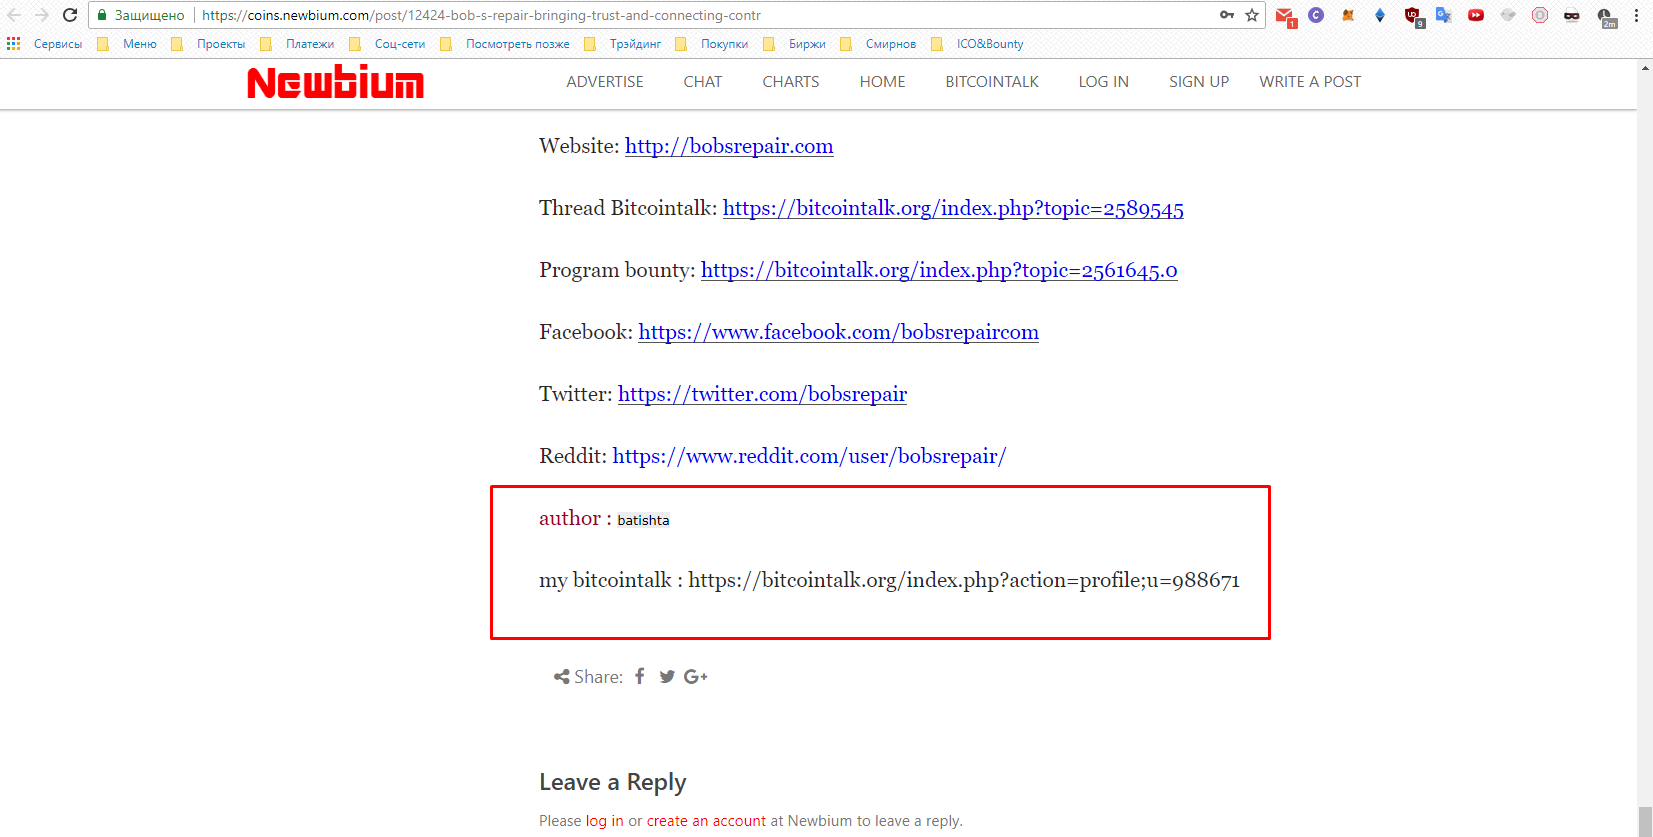Open the Меню bookmarks folder
Viewport: 1653px width, 837px height.
click(x=127, y=44)
